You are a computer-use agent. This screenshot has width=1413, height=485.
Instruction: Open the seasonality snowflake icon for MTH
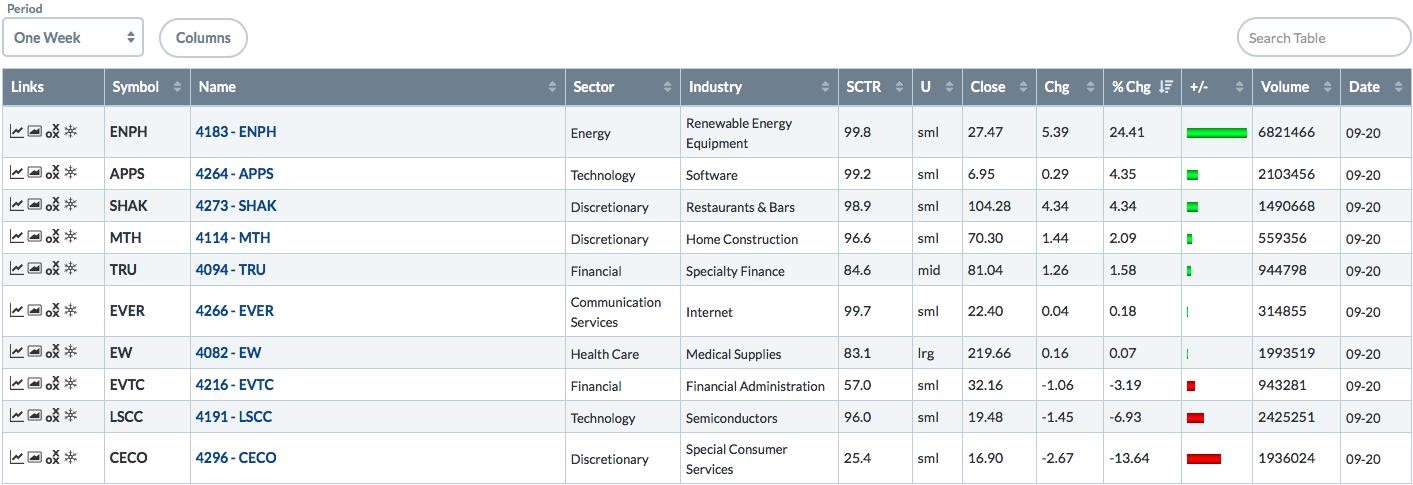[71, 237]
